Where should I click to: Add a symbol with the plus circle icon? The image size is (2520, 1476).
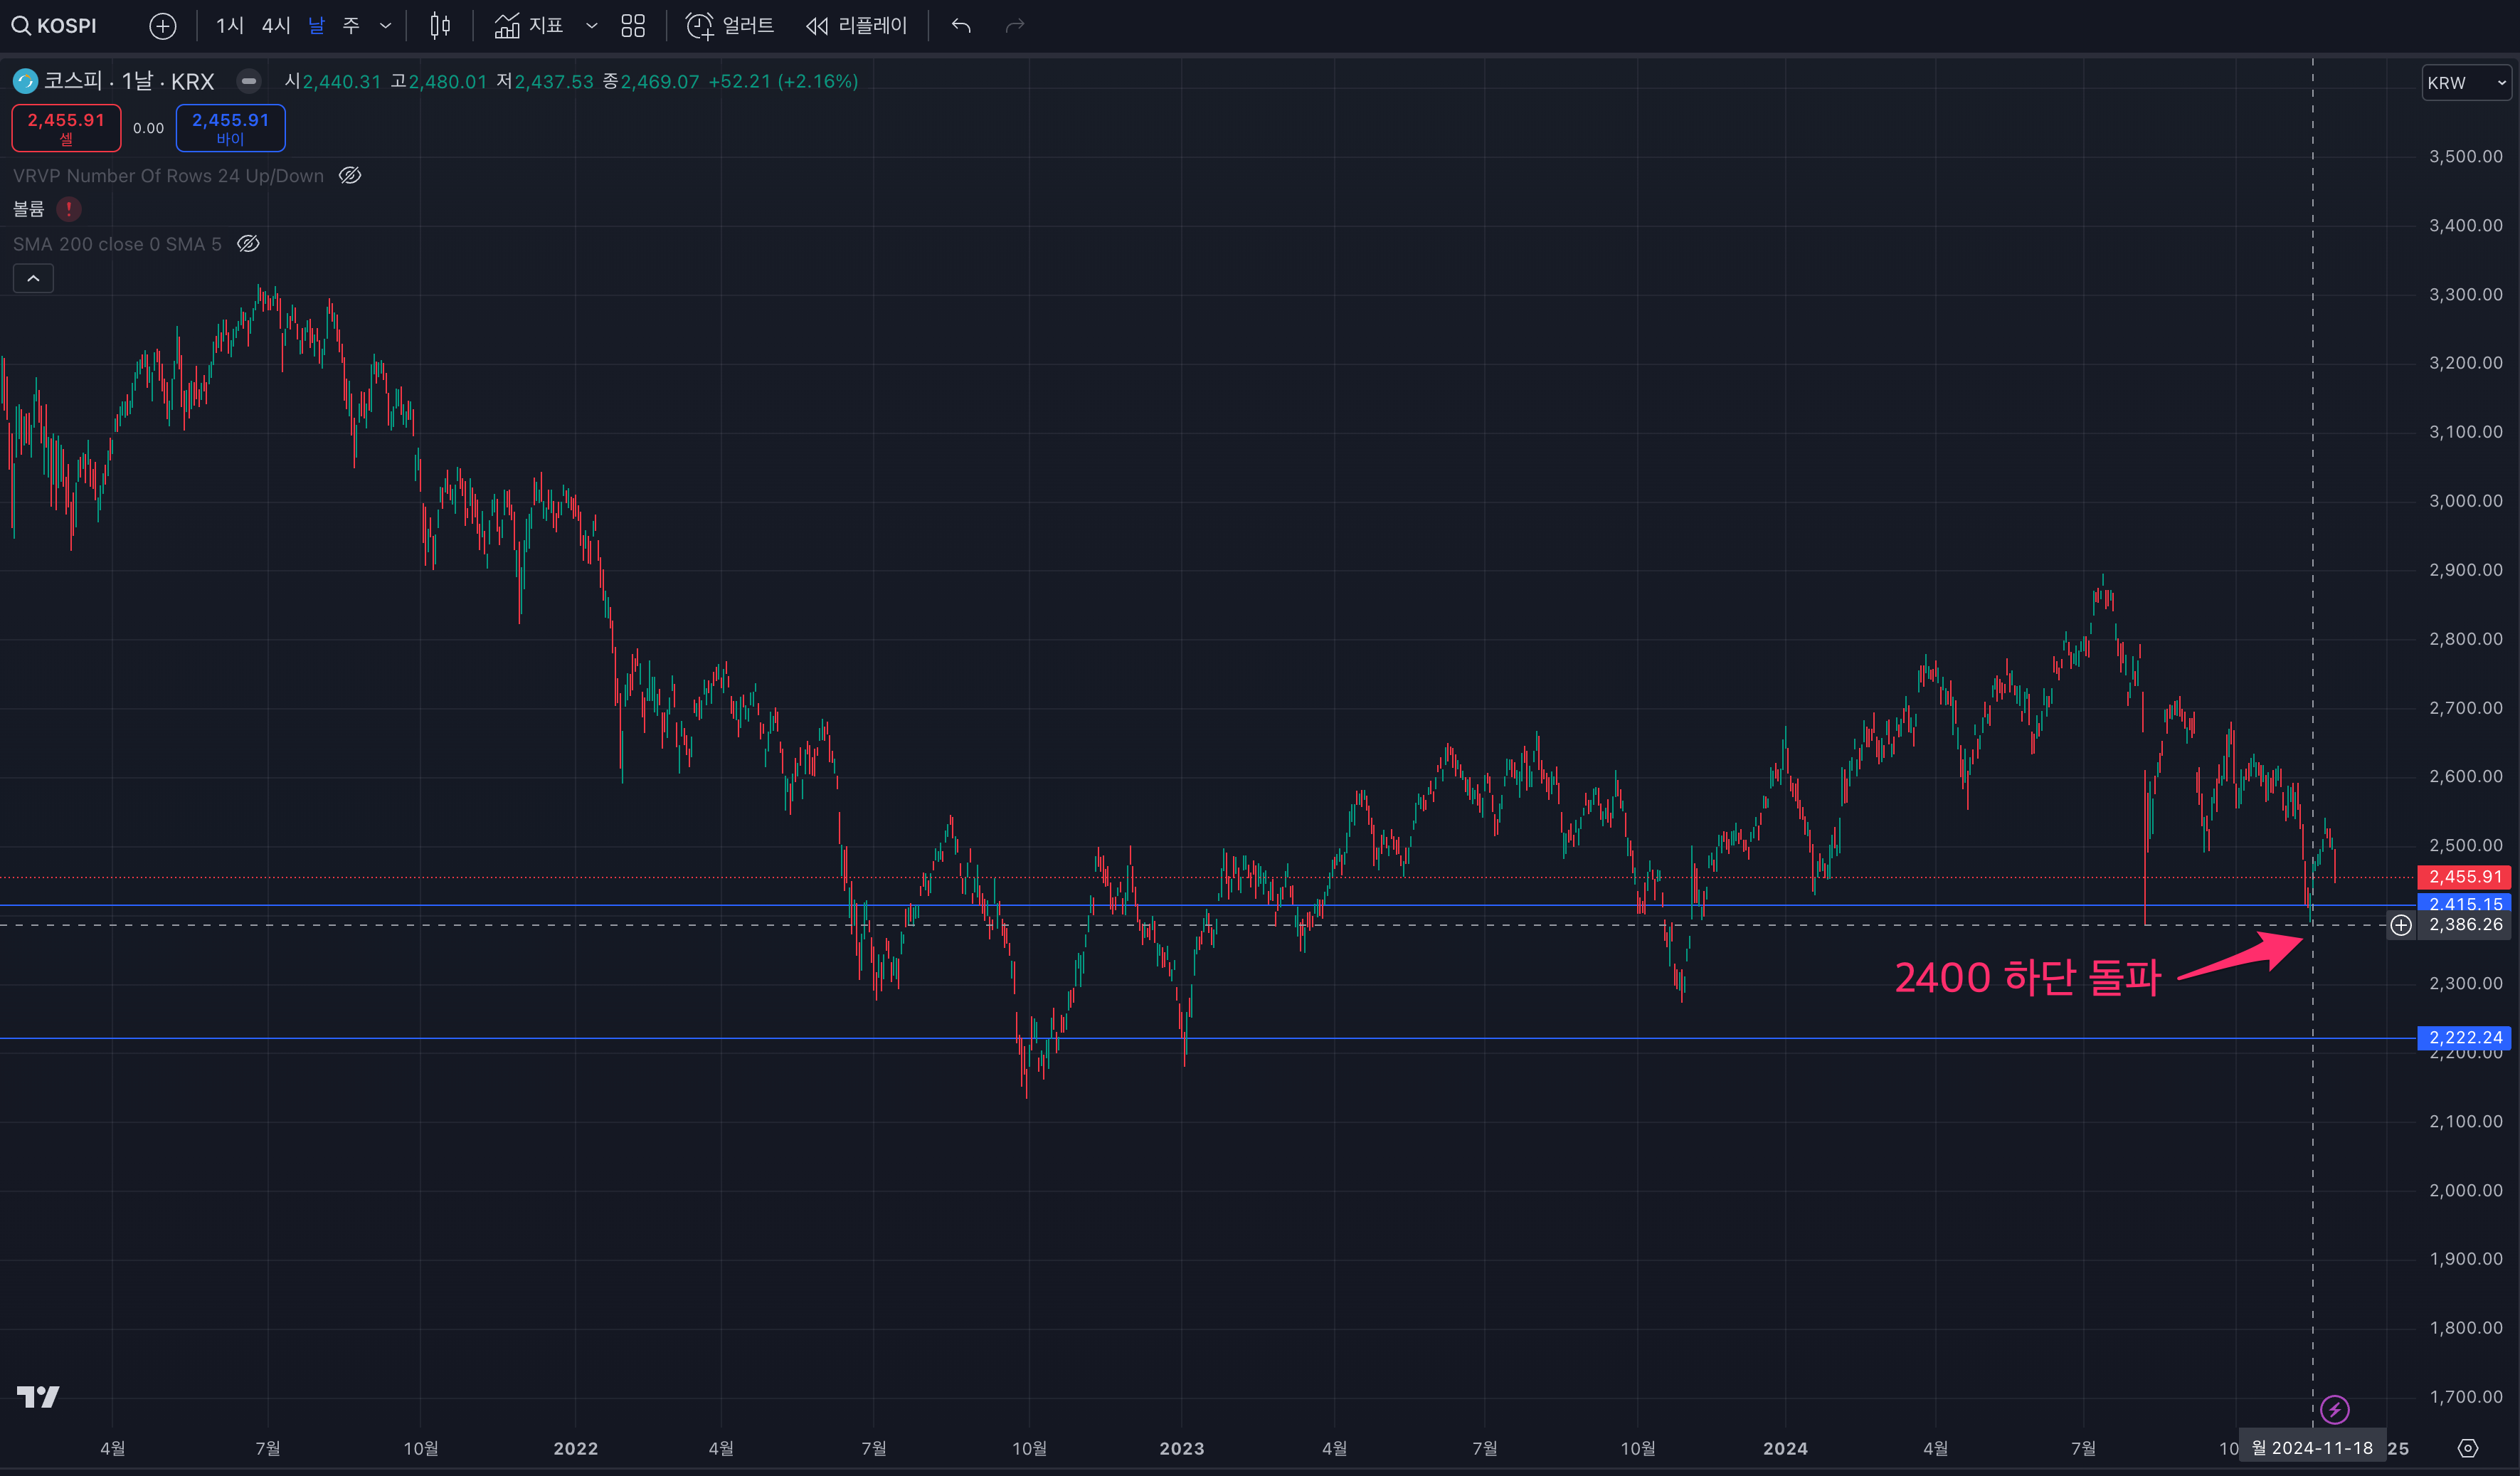(x=162, y=26)
